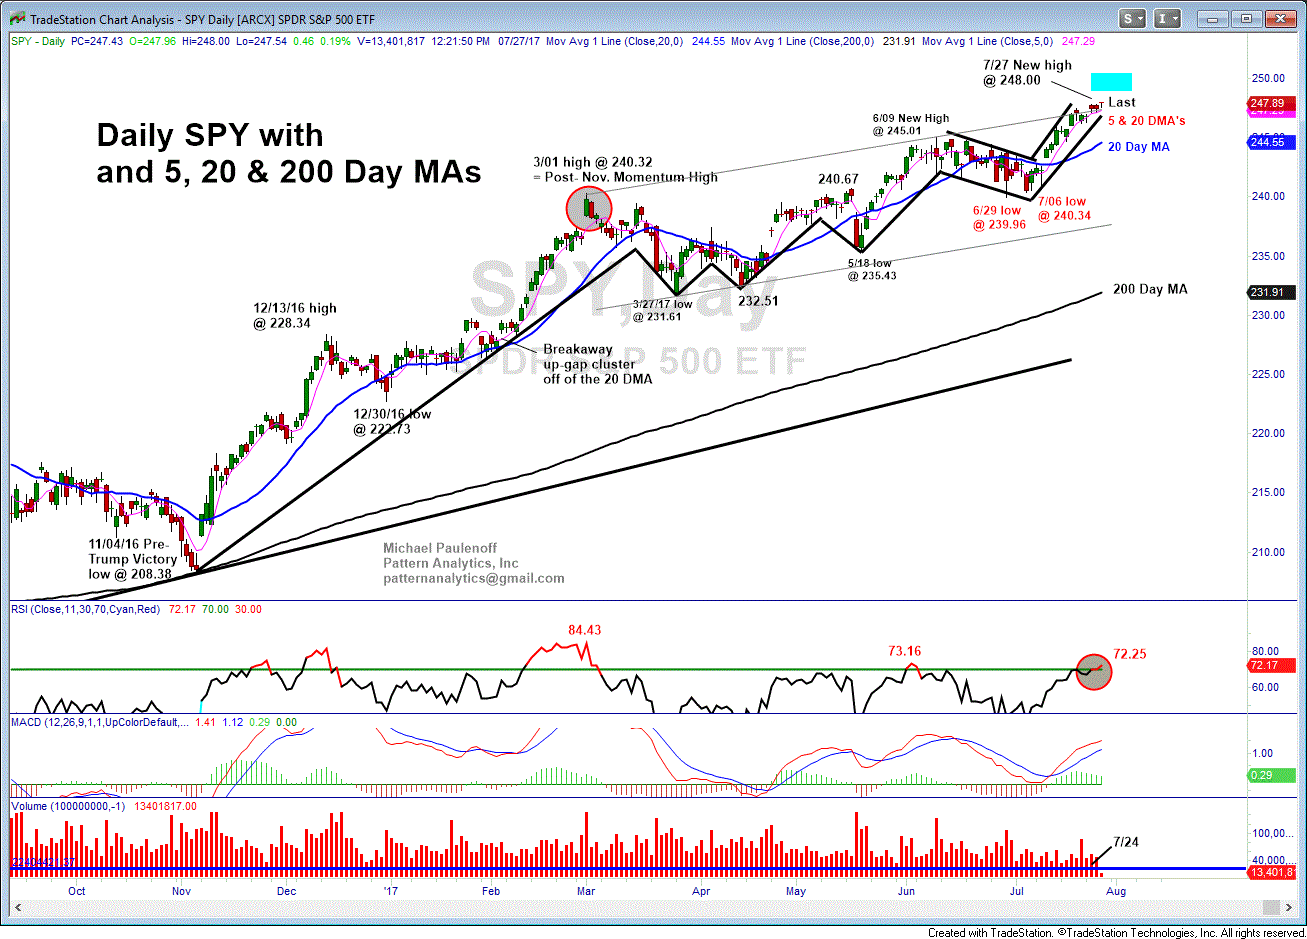Click the 'Oct' date axis label

click(x=76, y=891)
